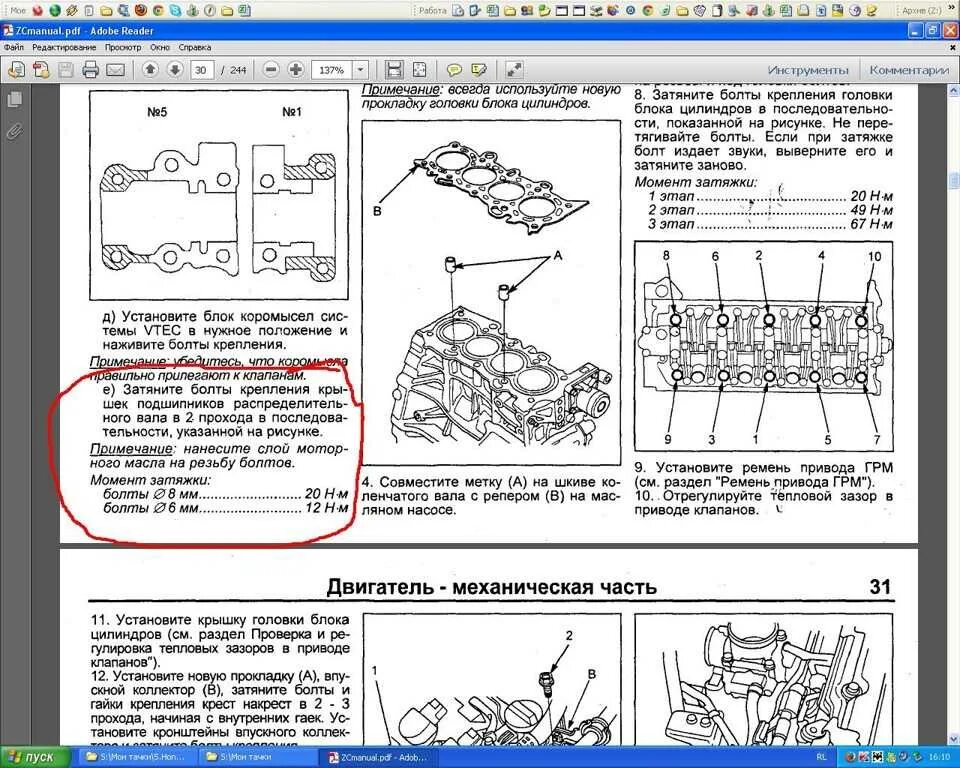
Task: Click the №1 bearing cap diagram label
Action: (291, 111)
